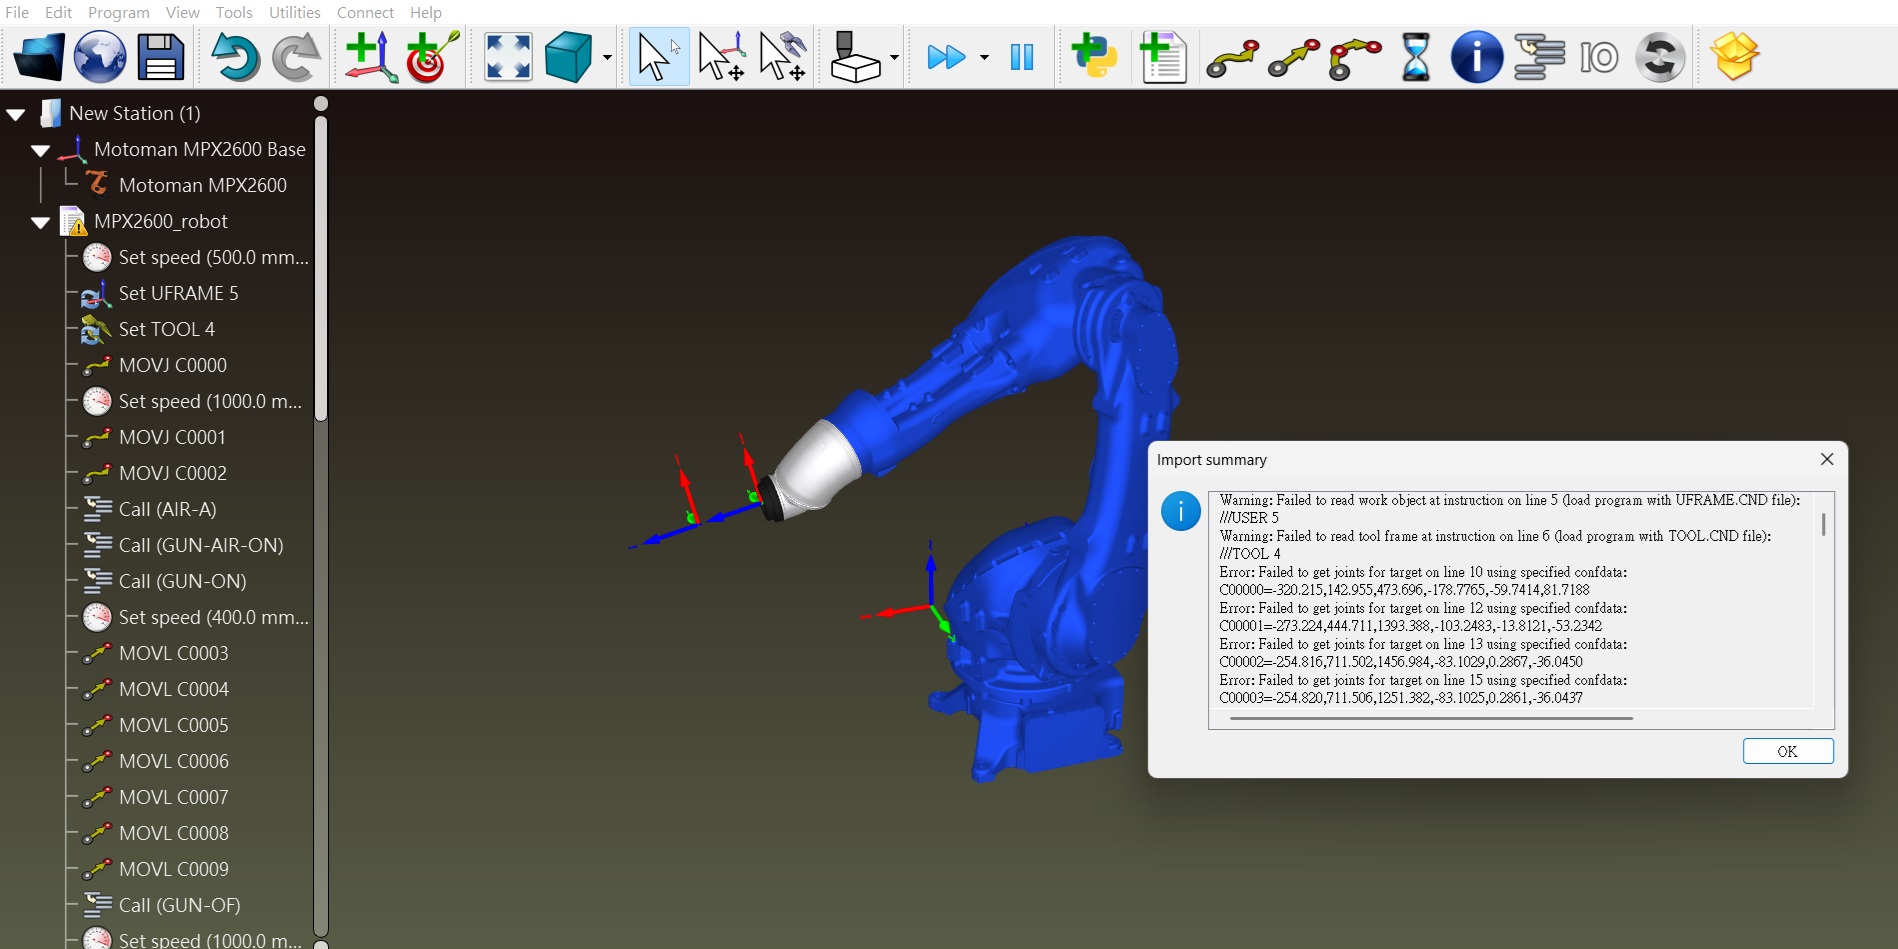The width and height of the screenshot is (1898, 949).
Task: Add a new reference frame
Action: 371,57
